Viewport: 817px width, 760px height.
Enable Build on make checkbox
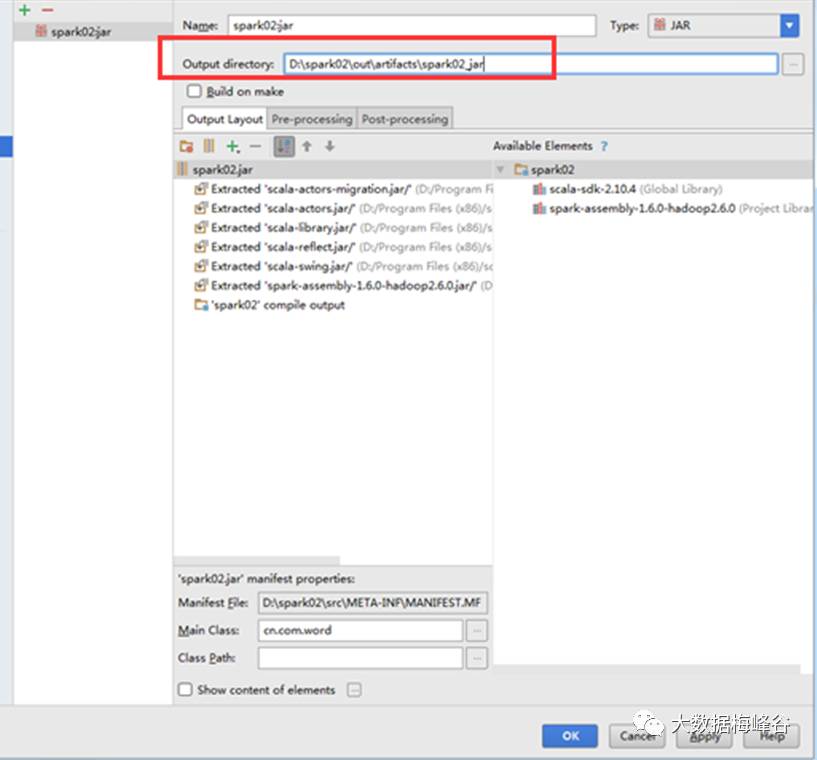tap(194, 91)
